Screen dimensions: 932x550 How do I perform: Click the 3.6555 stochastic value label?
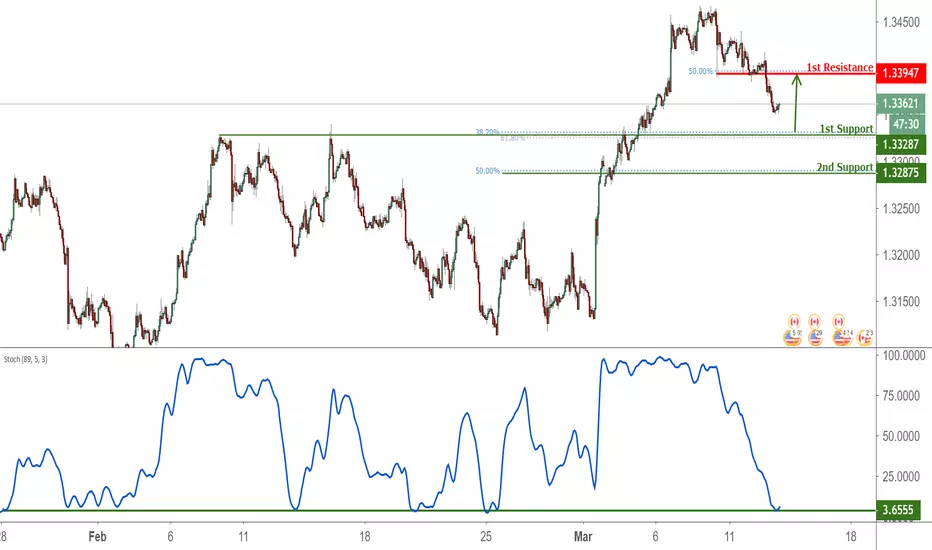point(898,510)
